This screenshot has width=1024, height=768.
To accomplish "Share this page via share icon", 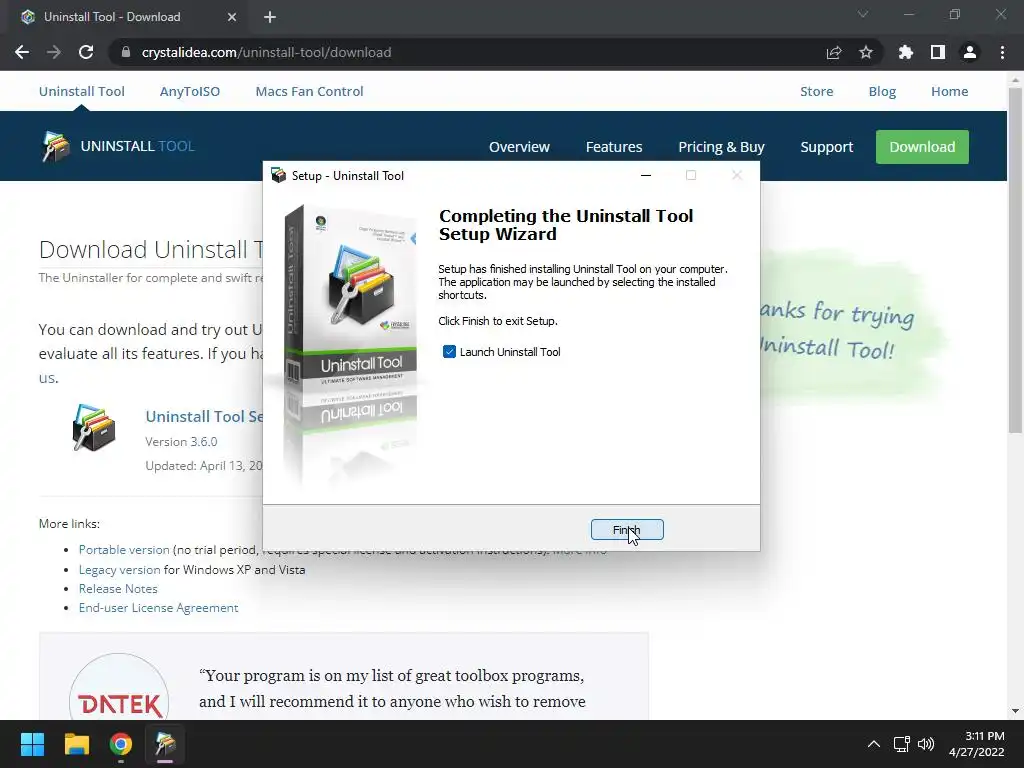I will [x=834, y=52].
